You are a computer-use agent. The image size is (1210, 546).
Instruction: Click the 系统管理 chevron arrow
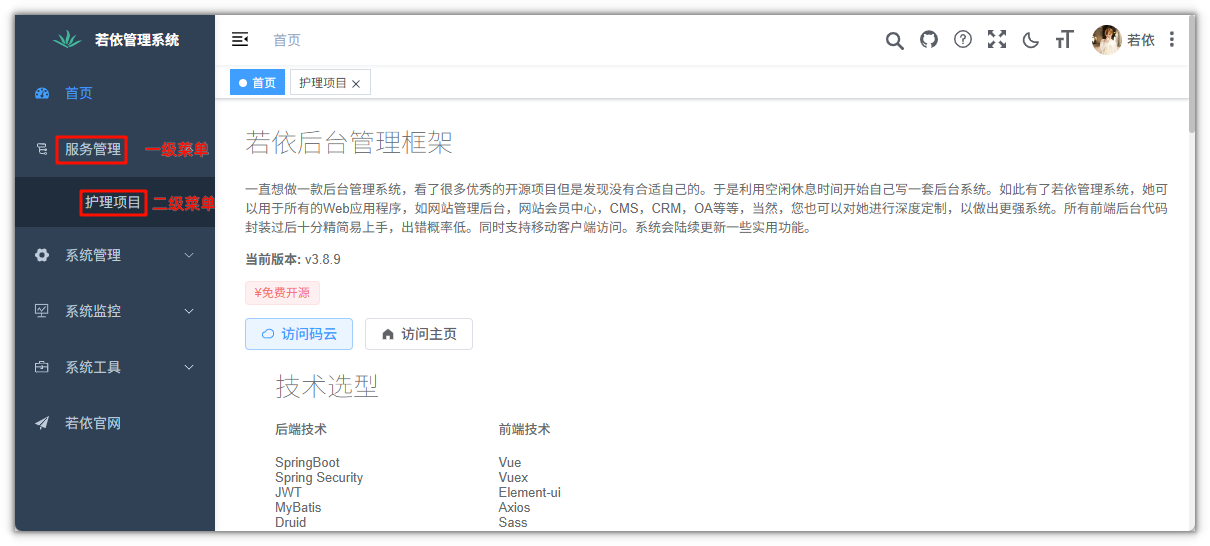pyautogui.click(x=190, y=255)
